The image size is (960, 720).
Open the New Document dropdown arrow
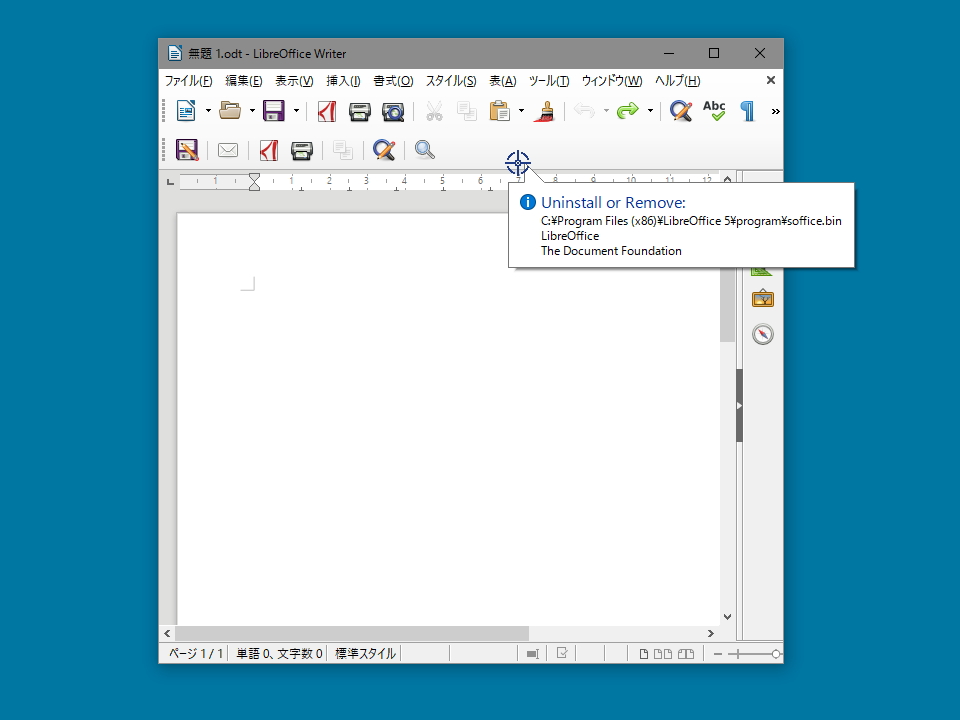(x=208, y=111)
